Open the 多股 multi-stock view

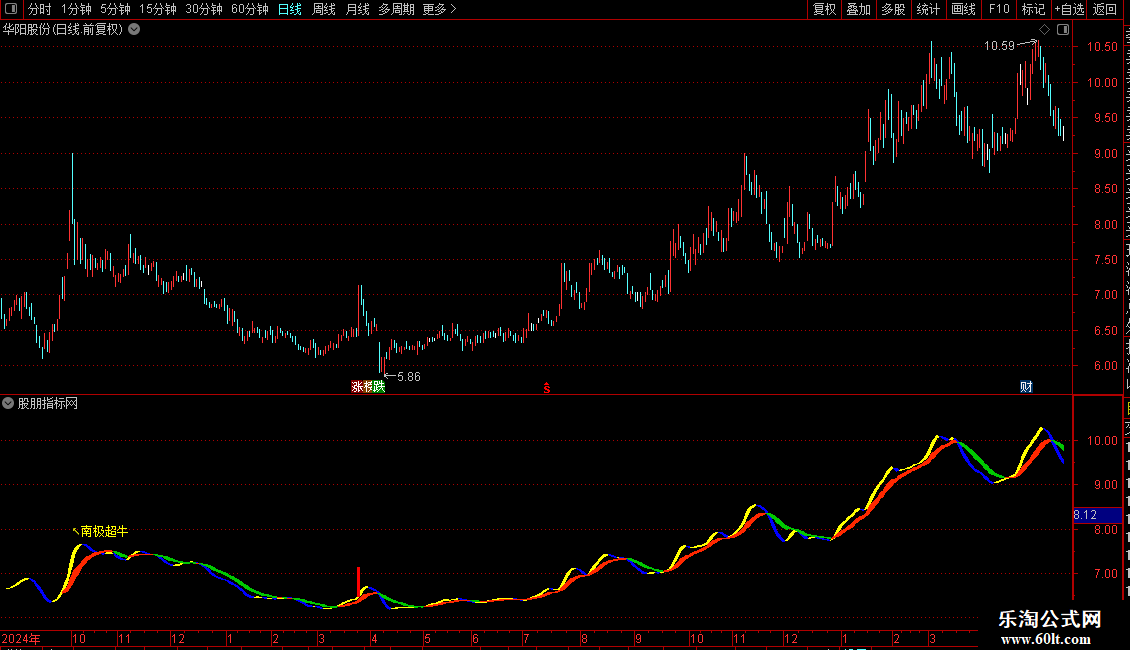(x=893, y=9)
